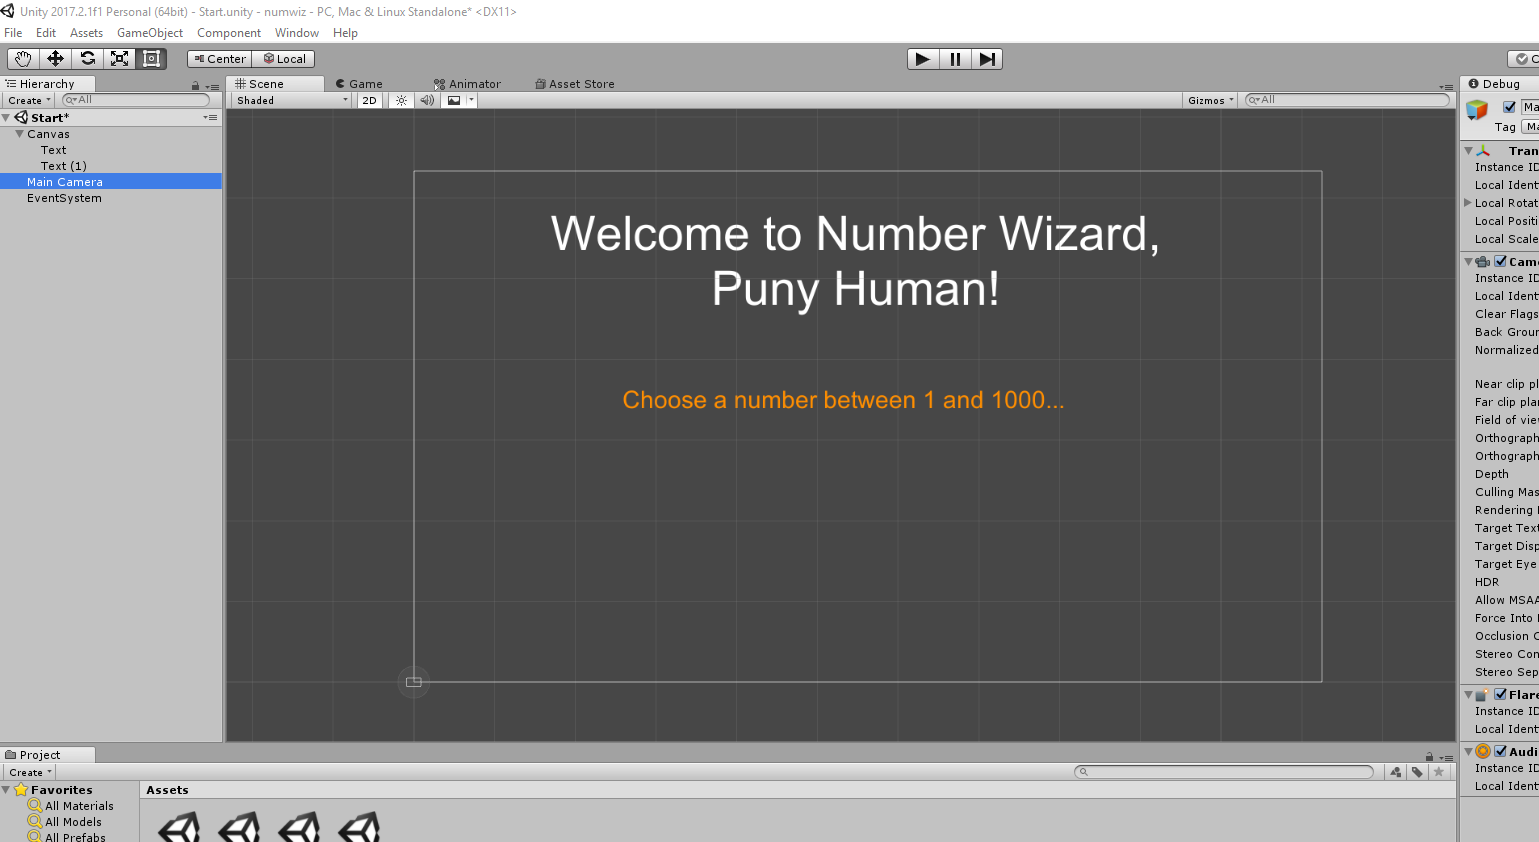Collapse the Start scene arrow
The image size is (1539, 842).
6,118
